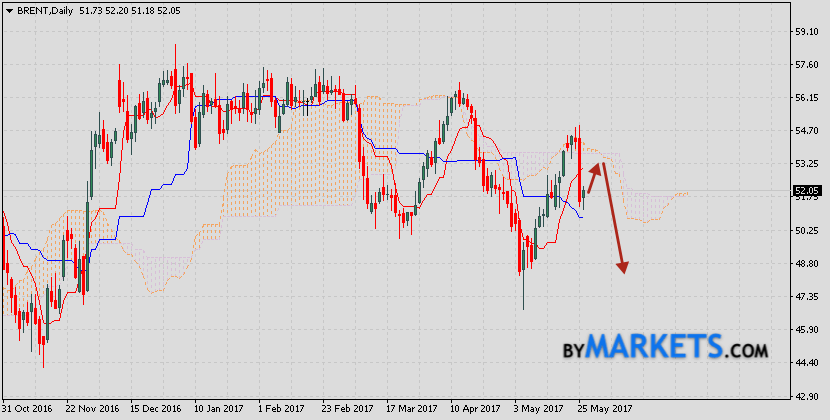This screenshot has width=830, height=420.
Task: Click the highest candle wick in December 2016
Action: point(176,50)
